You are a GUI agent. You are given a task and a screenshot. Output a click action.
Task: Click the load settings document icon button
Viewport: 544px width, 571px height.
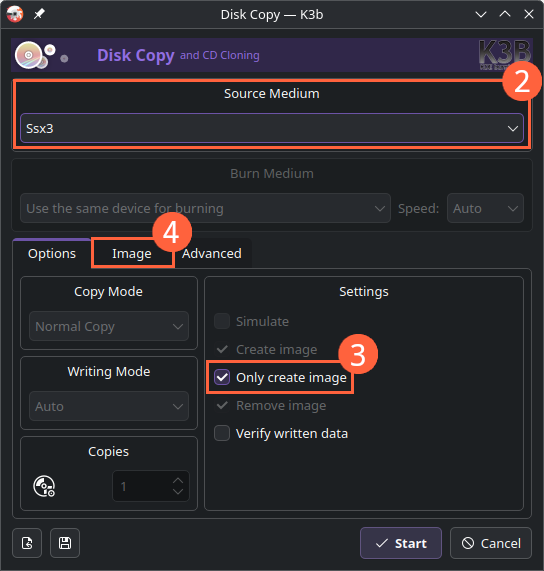(27, 543)
